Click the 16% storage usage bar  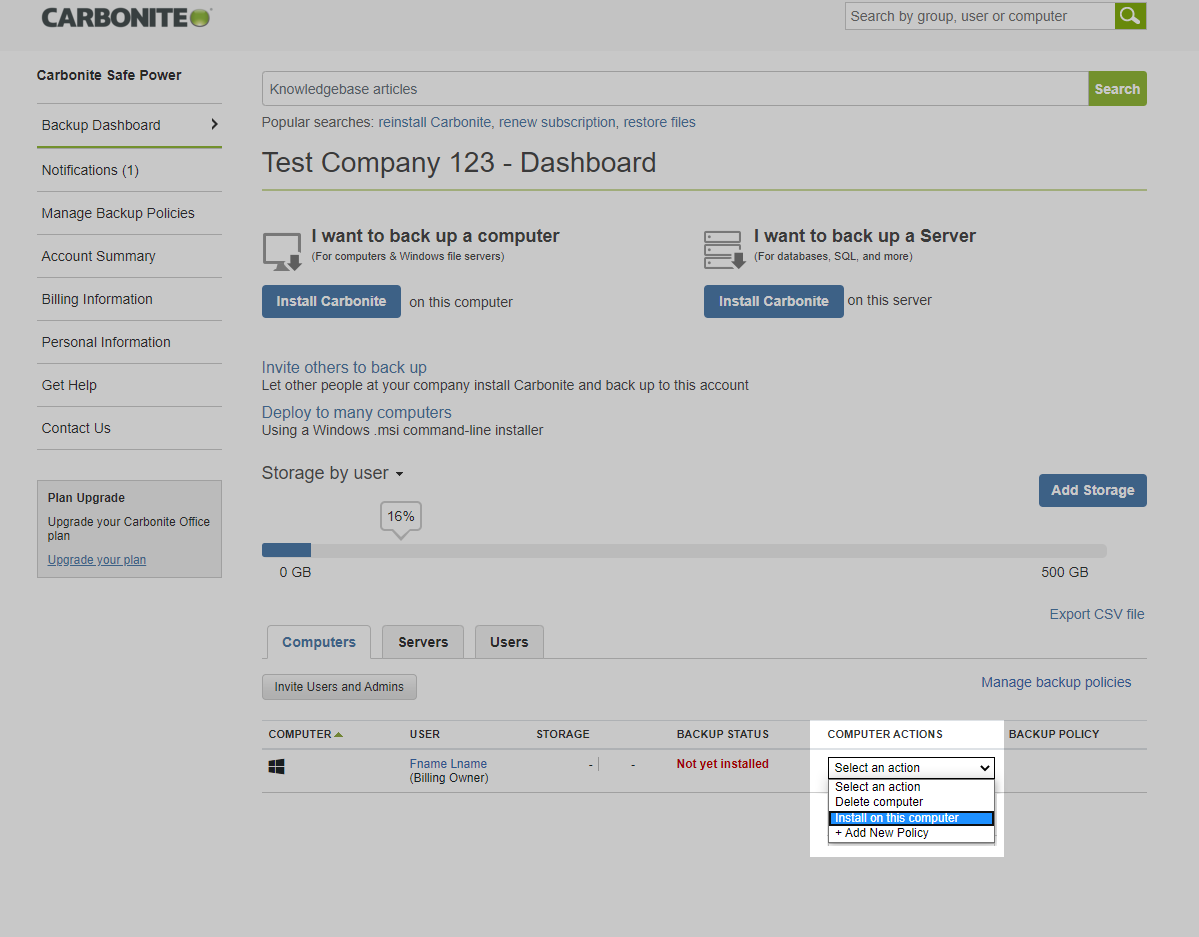click(287, 550)
